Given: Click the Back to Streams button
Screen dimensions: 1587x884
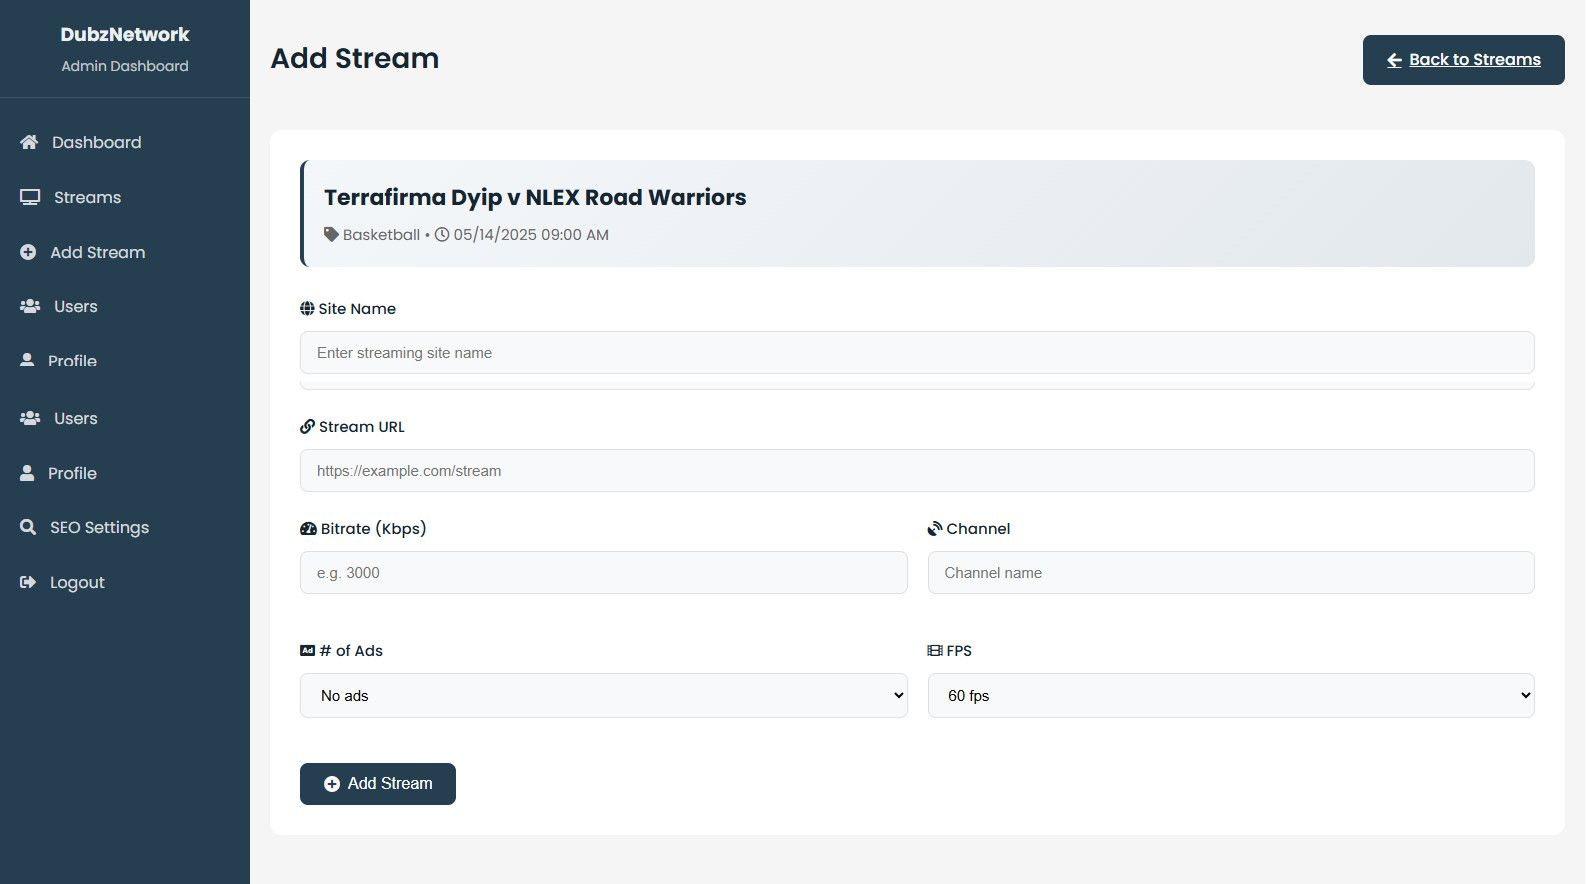Looking at the screenshot, I should 1463,60.
